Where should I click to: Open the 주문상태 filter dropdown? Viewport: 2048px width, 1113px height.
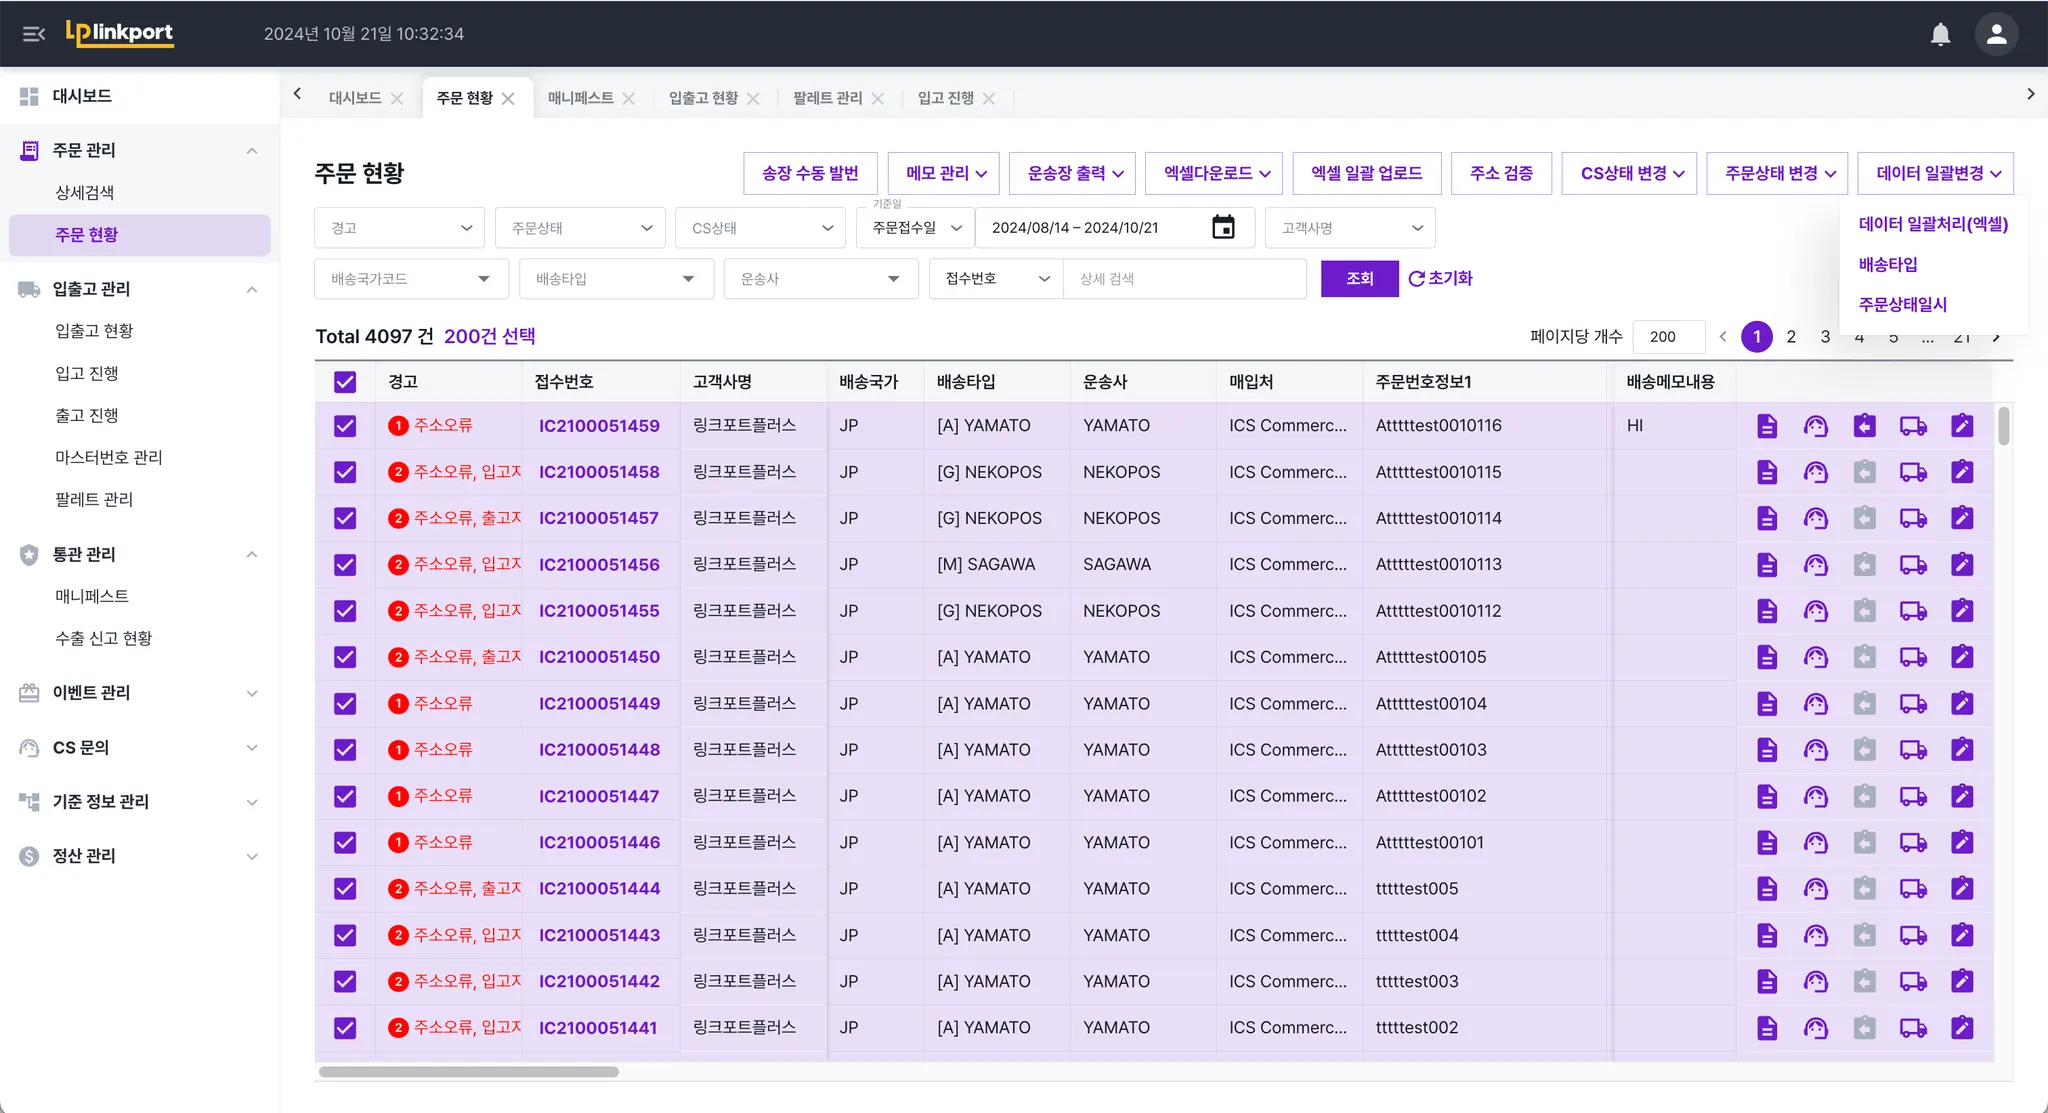pos(580,228)
